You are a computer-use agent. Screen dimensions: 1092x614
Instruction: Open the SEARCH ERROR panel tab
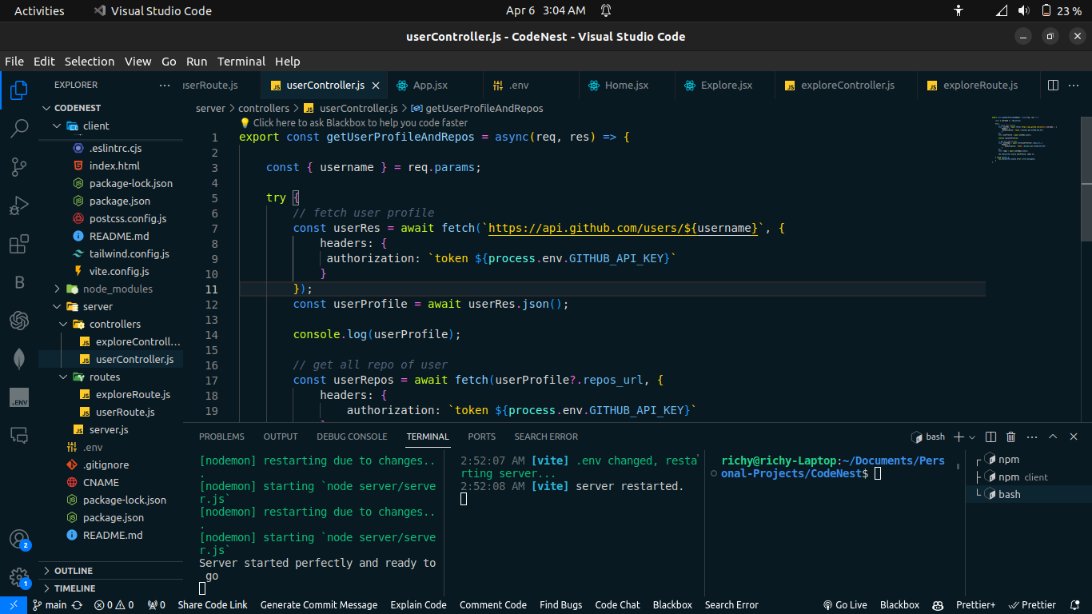coord(546,436)
